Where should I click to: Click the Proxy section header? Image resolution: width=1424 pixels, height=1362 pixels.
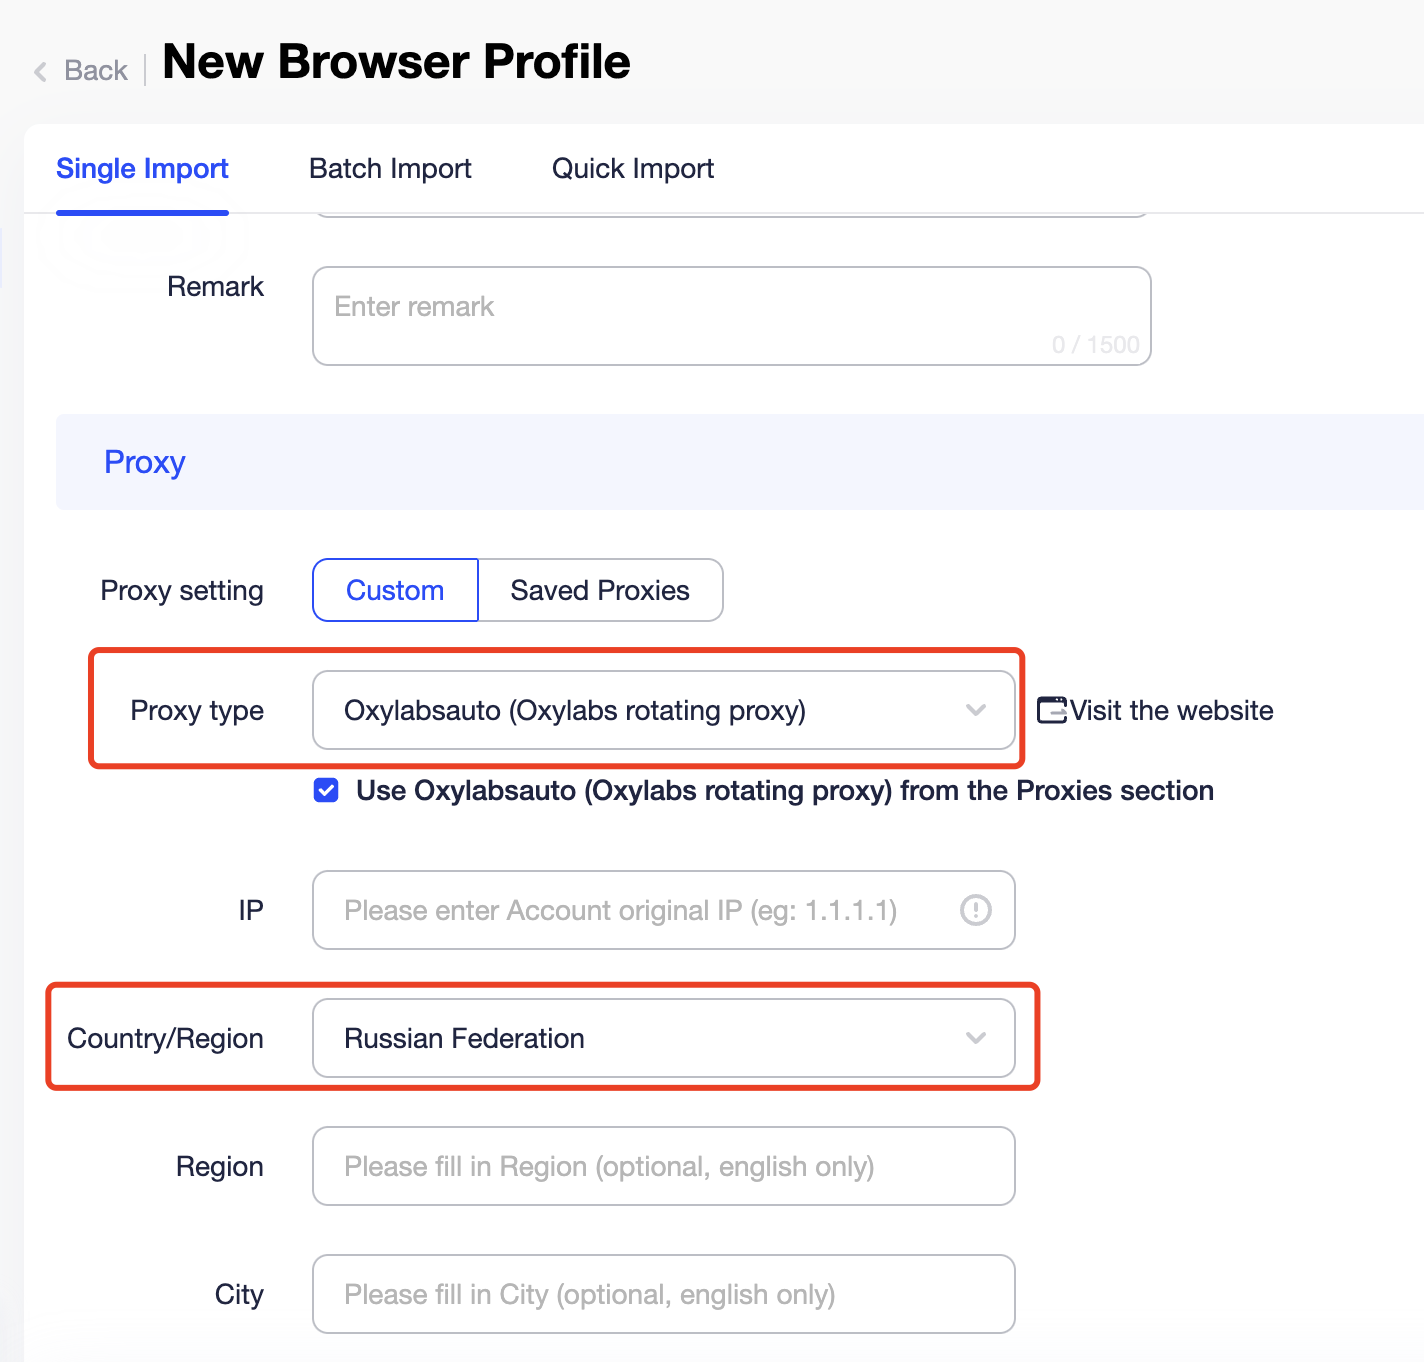[x=144, y=461]
